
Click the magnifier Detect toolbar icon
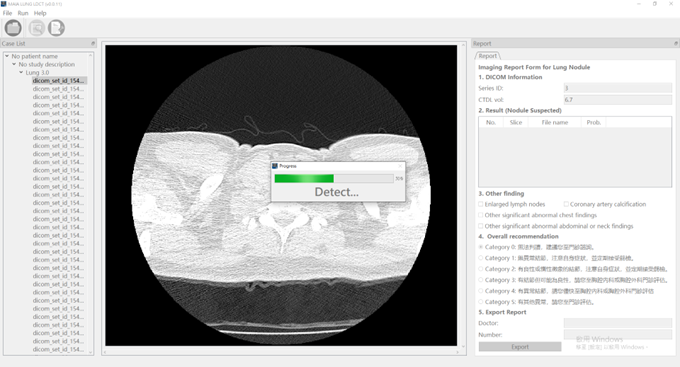coord(37,28)
